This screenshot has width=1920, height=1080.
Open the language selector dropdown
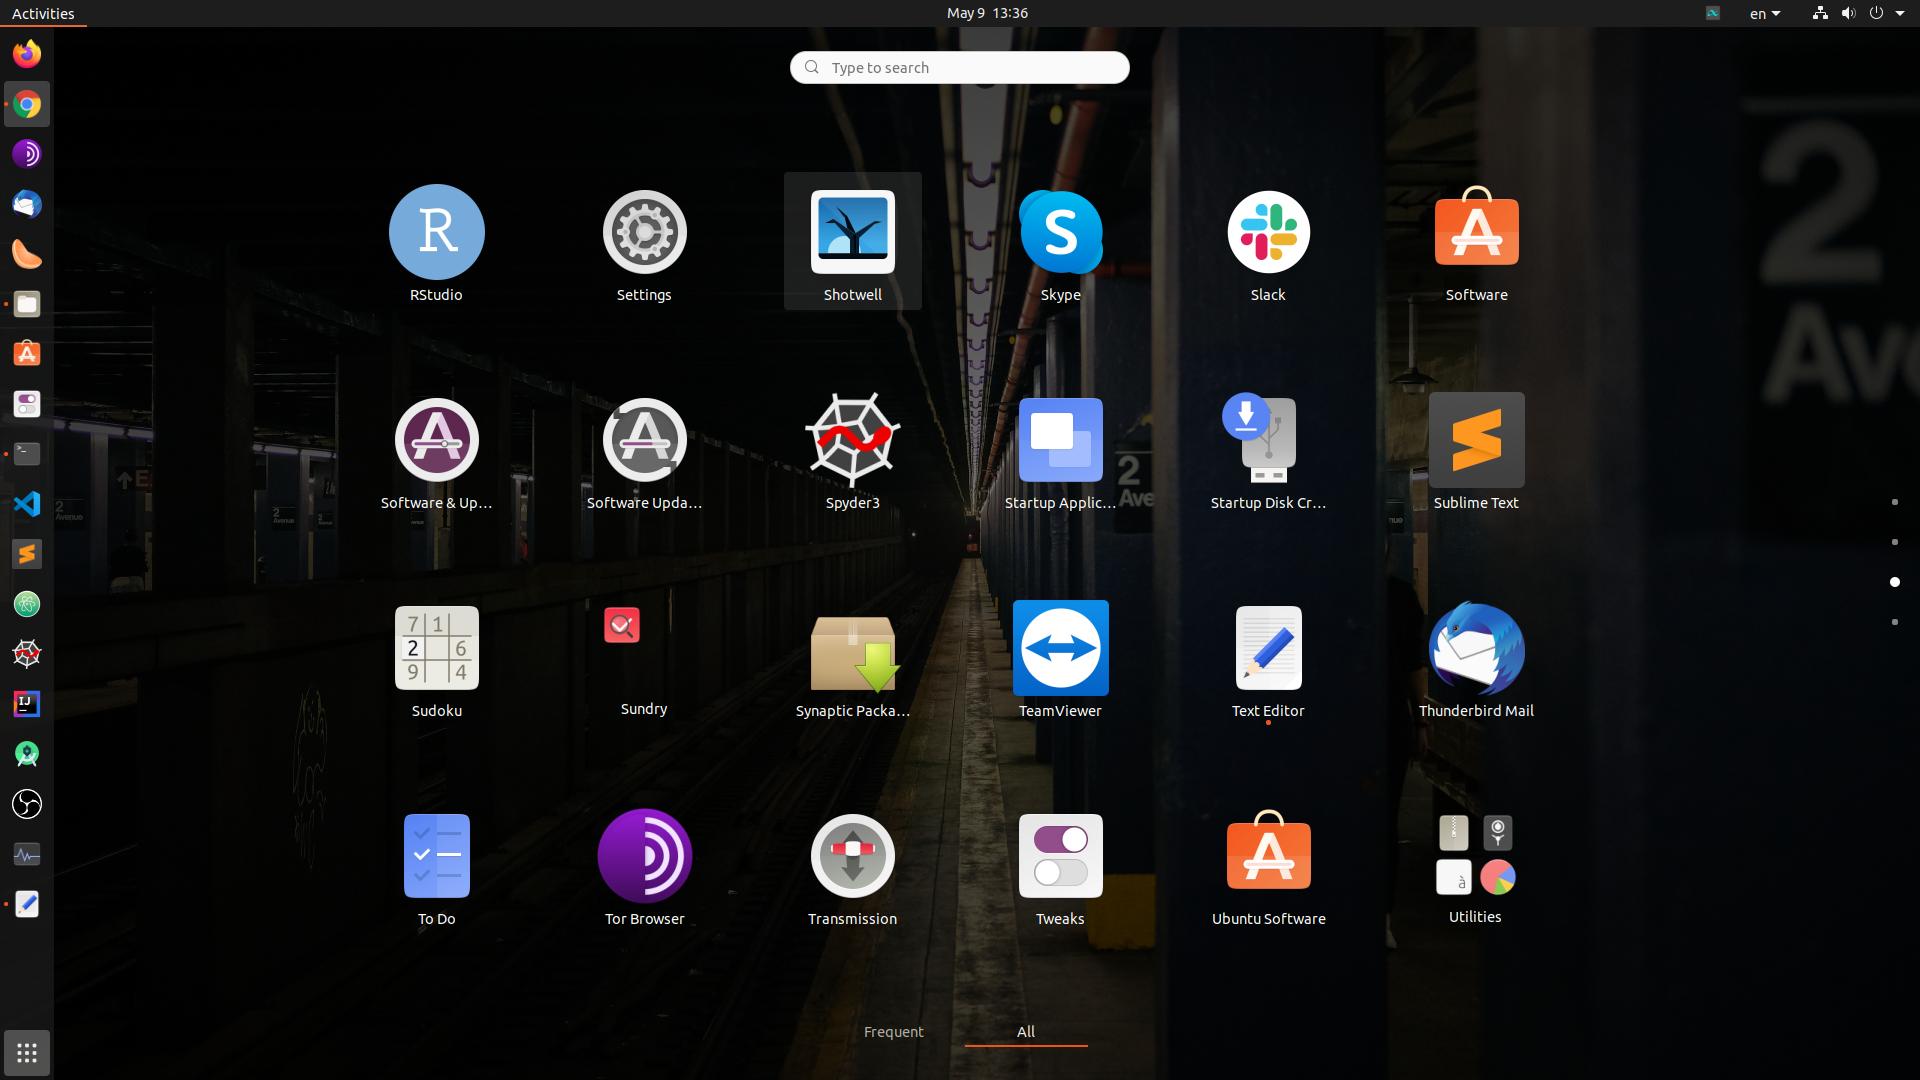pos(1764,13)
